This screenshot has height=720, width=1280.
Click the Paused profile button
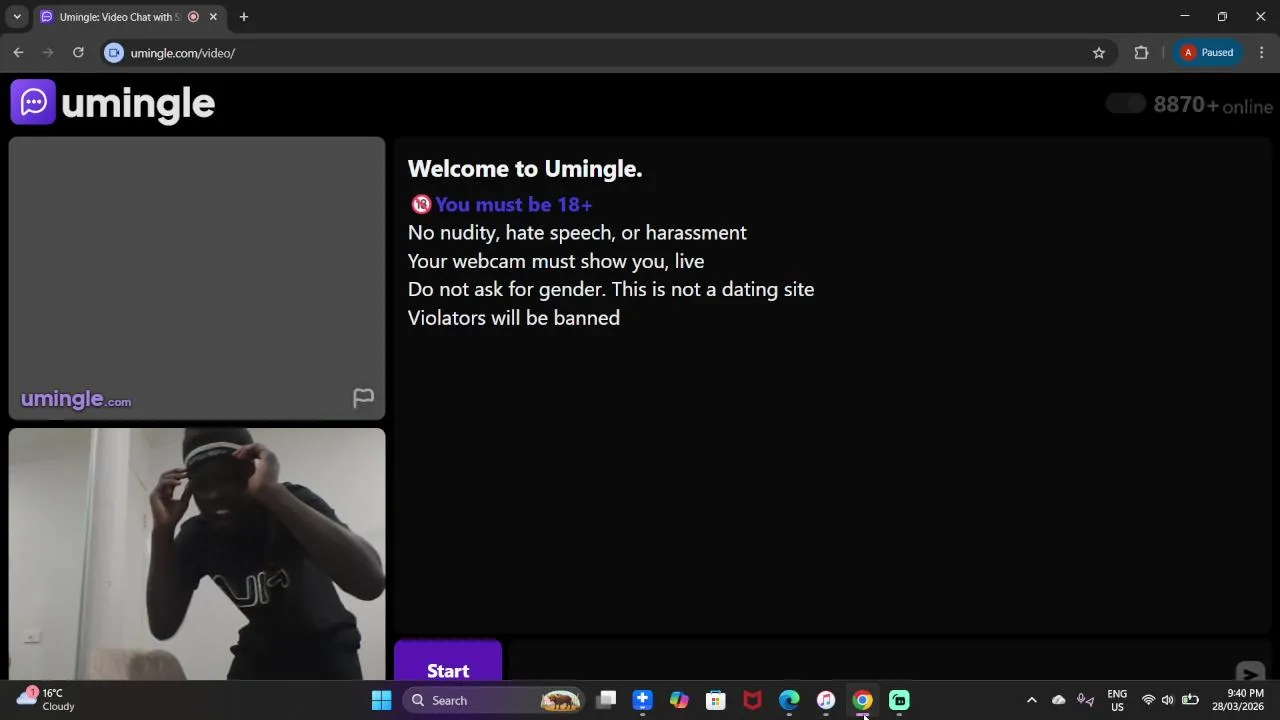coord(1208,53)
